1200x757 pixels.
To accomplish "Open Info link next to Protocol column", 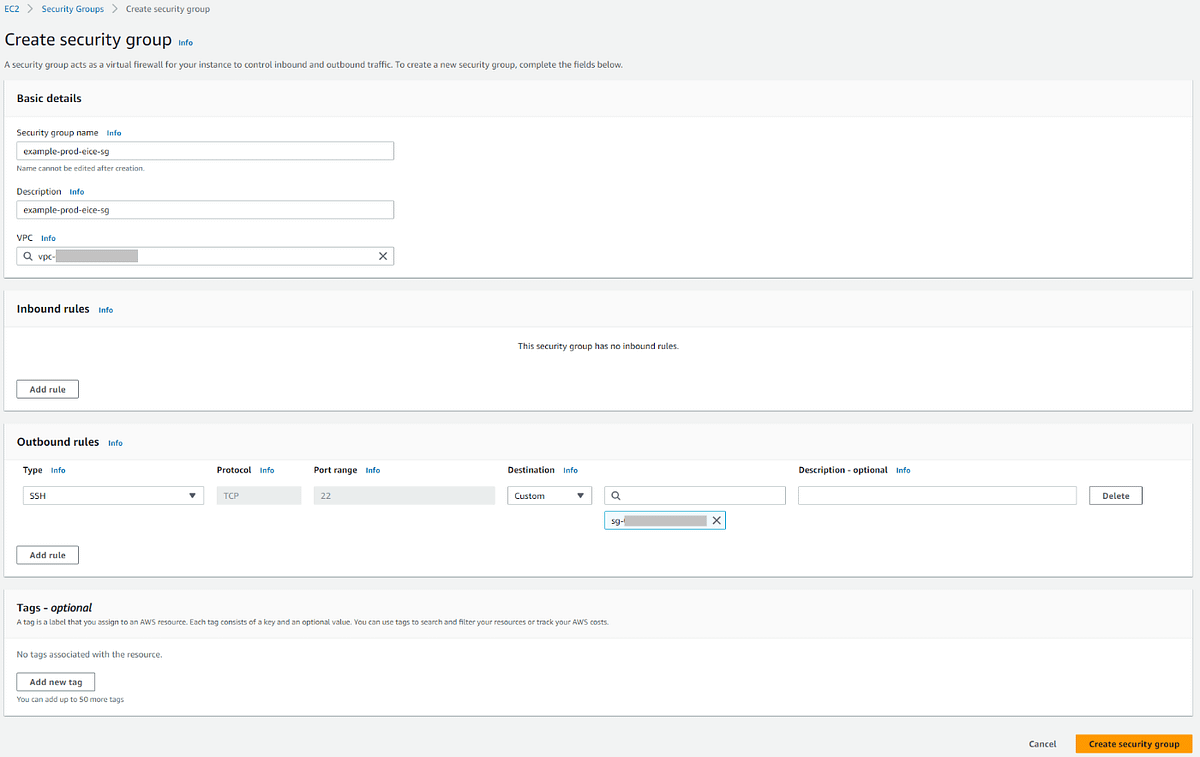I will (267, 470).
